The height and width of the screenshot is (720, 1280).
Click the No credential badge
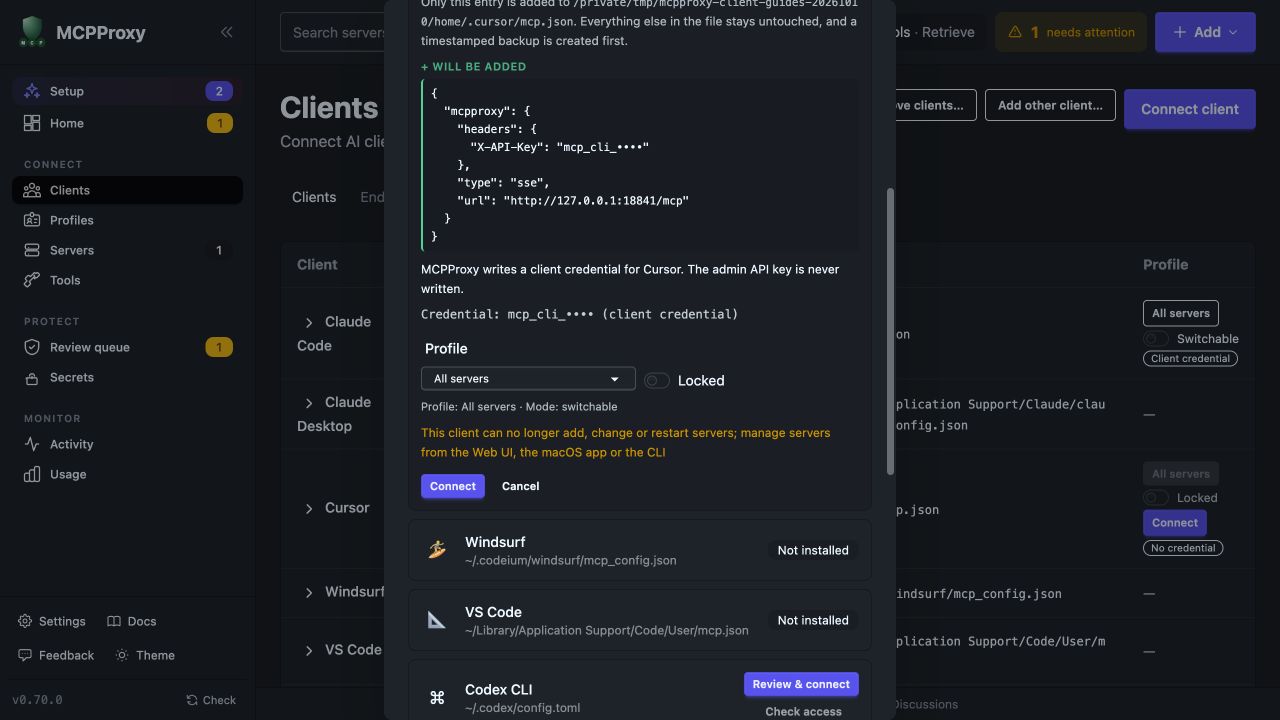point(1183,548)
